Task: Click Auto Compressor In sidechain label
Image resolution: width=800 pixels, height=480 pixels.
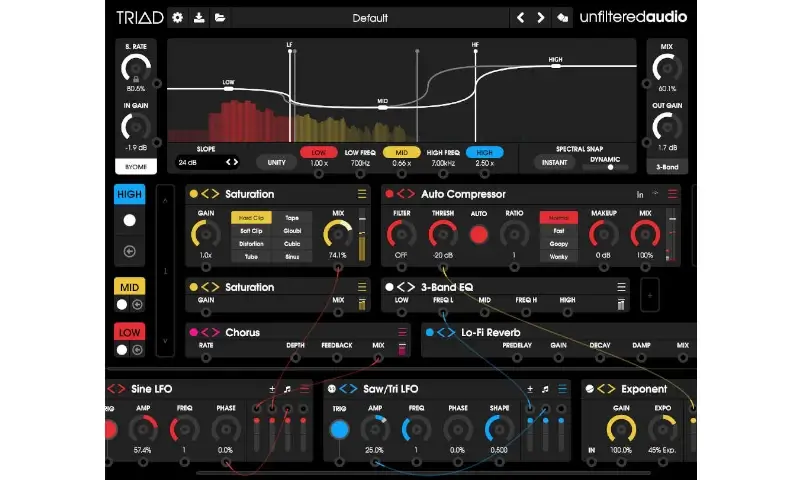Action: click(x=640, y=194)
